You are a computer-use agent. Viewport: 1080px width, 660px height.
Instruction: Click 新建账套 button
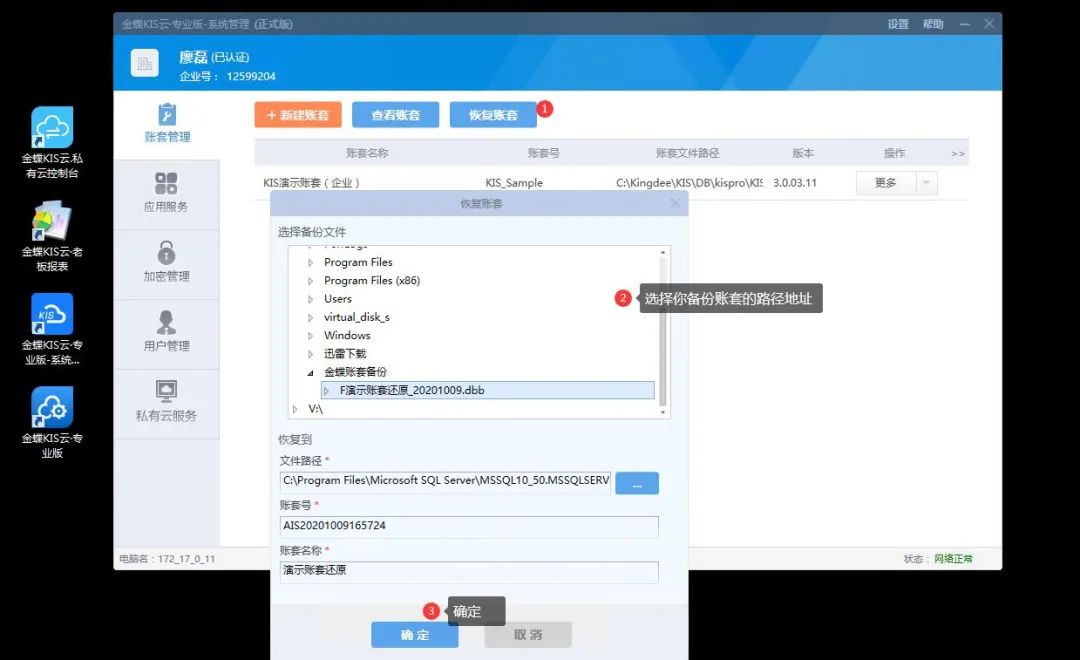click(298, 115)
